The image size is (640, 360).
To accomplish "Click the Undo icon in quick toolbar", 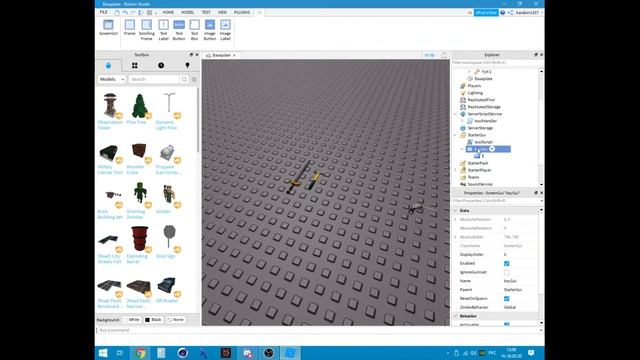I will 125,13.
